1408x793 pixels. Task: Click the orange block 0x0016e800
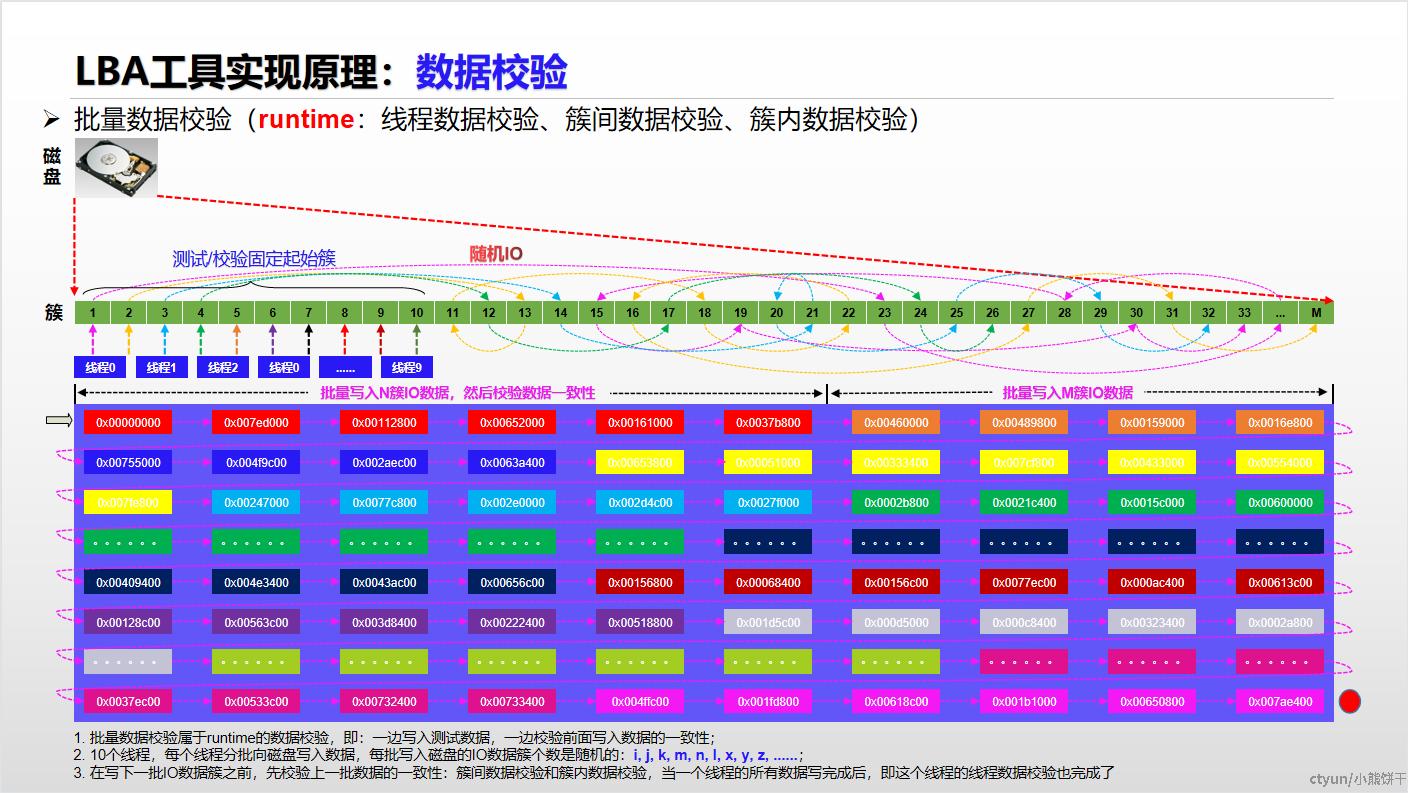click(x=1280, y=422)
